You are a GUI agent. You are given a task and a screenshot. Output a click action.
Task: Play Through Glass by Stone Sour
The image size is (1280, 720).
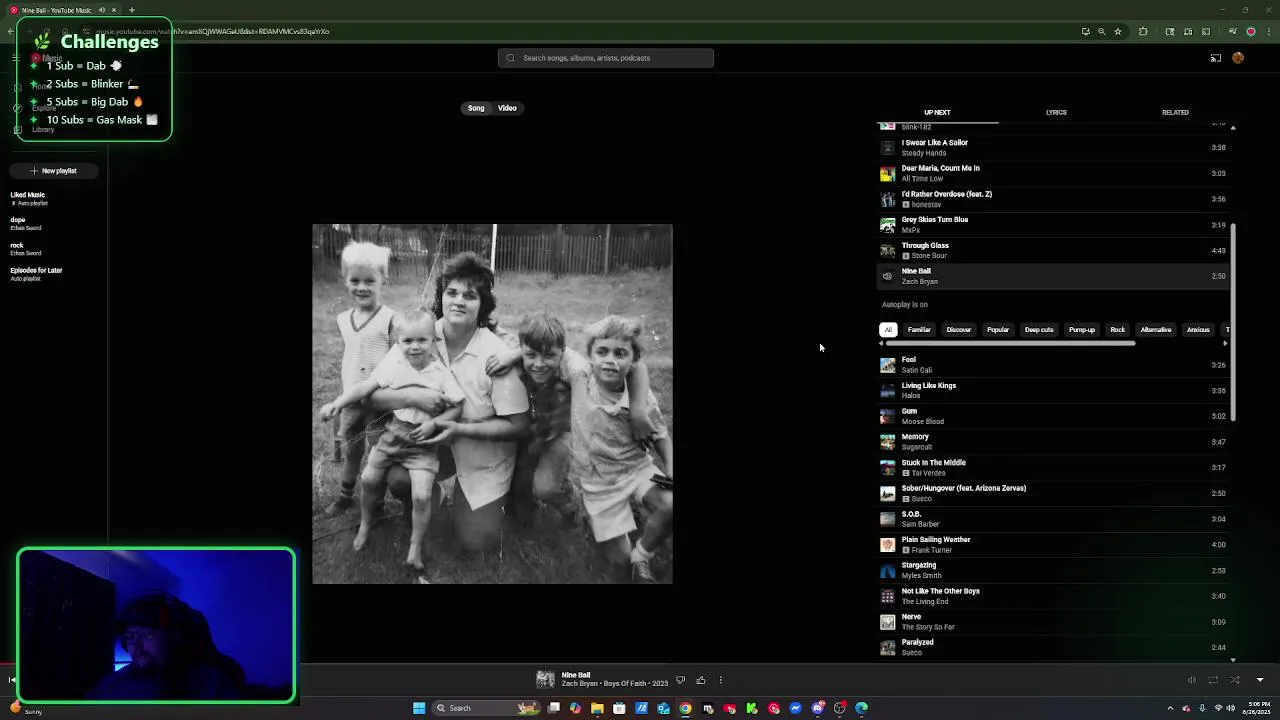click(1053, 250)
